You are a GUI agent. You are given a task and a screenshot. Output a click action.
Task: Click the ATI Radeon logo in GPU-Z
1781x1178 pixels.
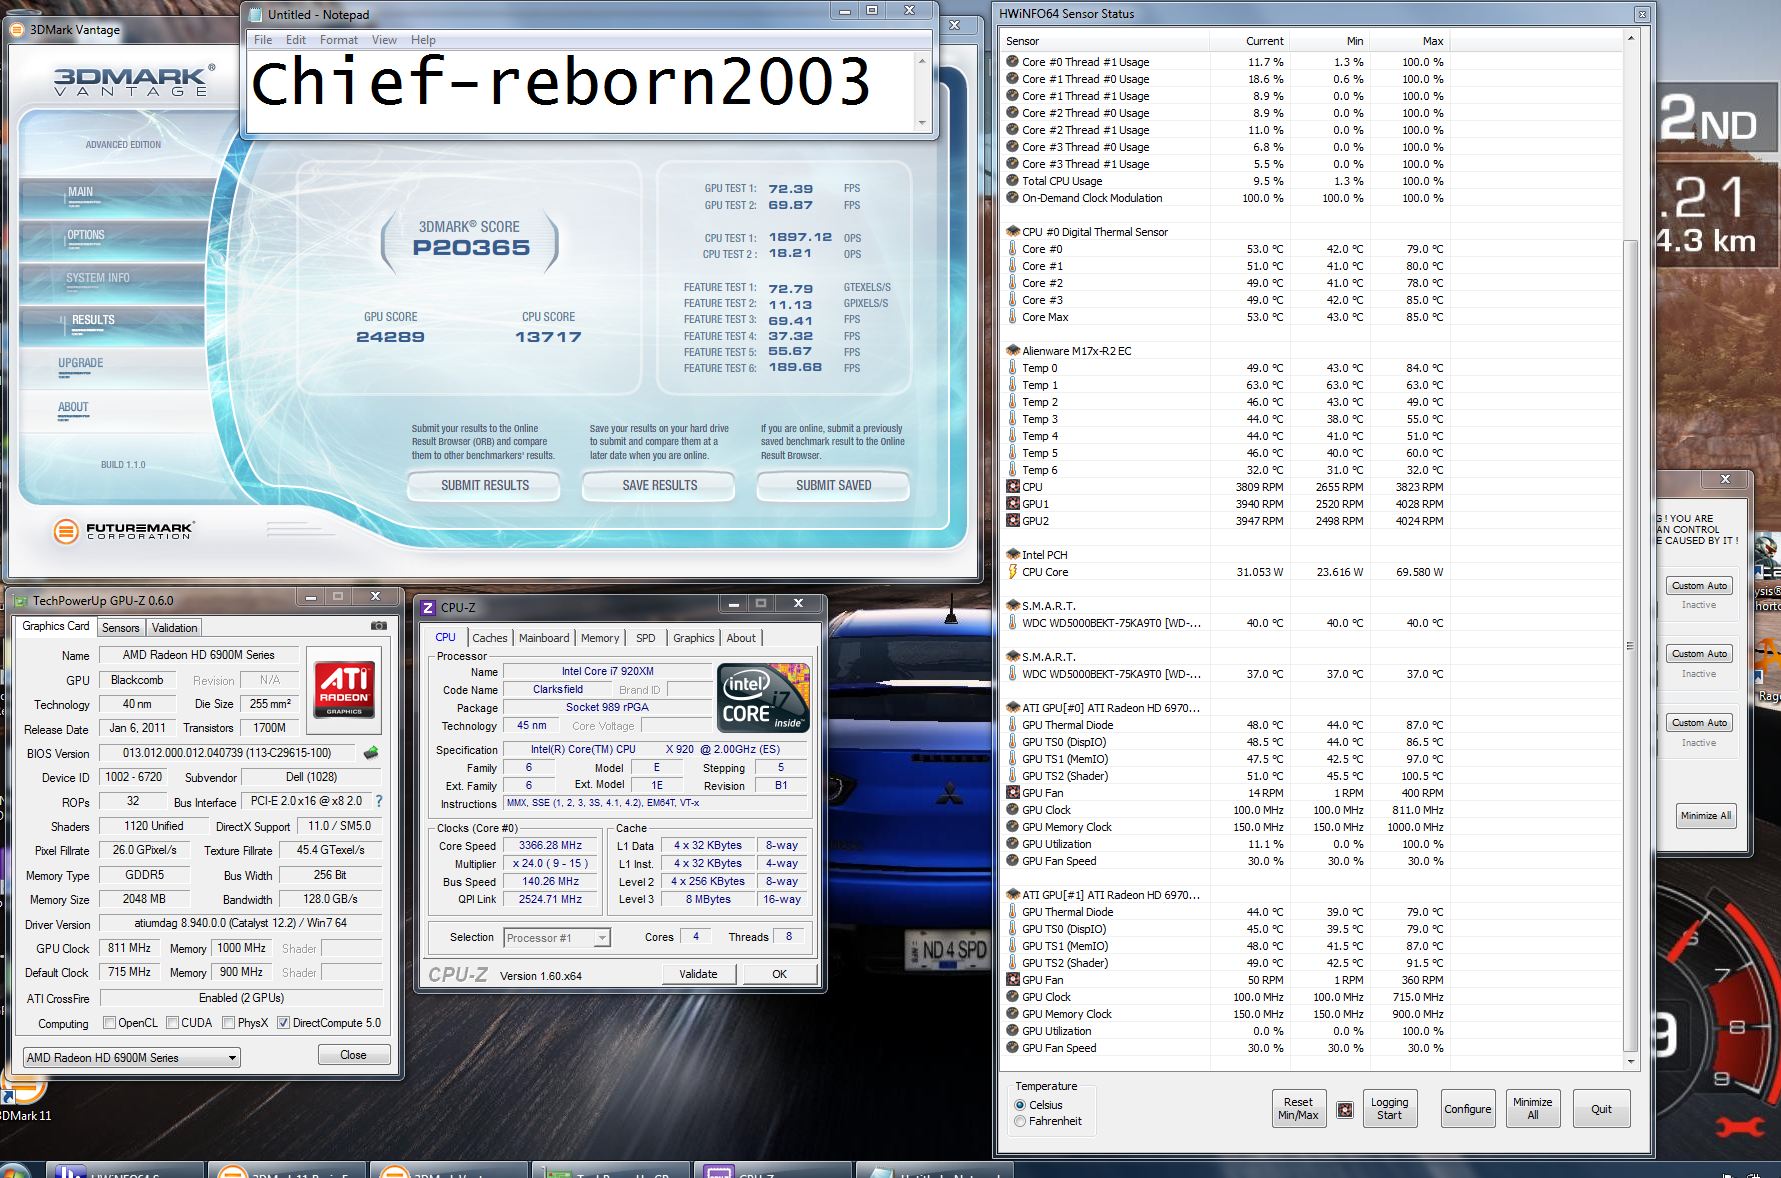(344, 688)
